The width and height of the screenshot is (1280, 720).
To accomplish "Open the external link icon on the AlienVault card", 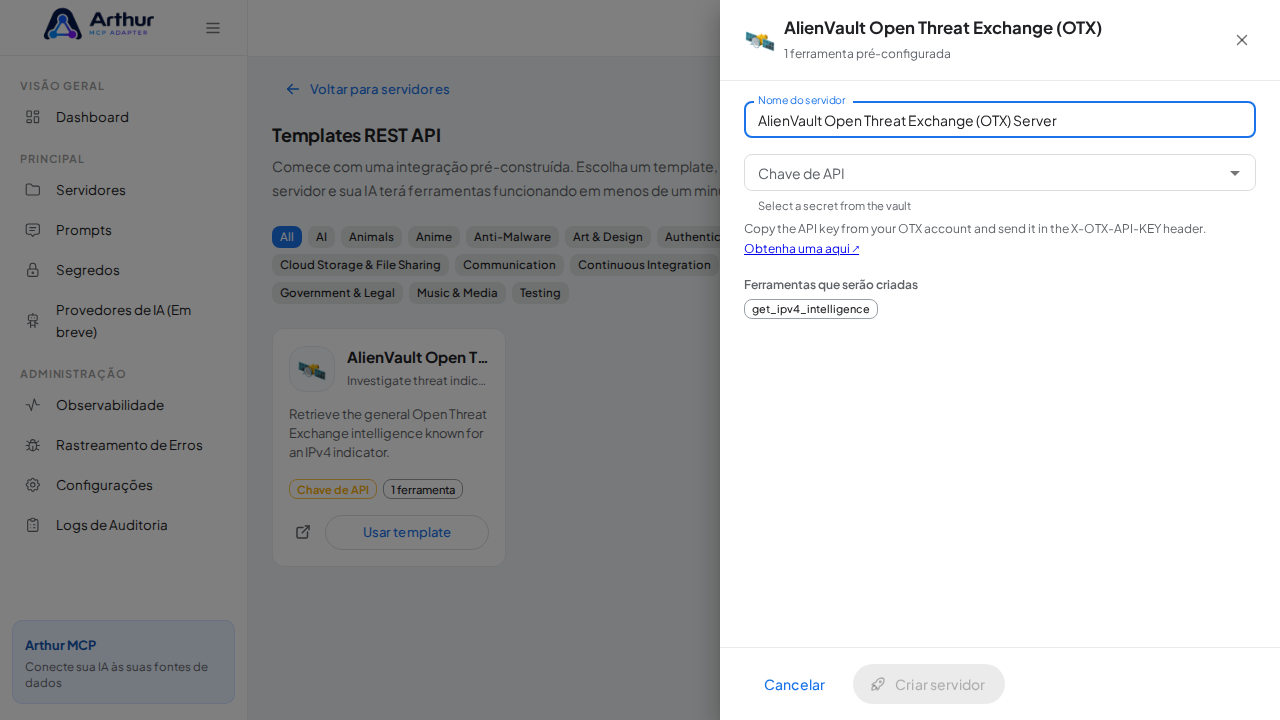I will coord(303,532).
